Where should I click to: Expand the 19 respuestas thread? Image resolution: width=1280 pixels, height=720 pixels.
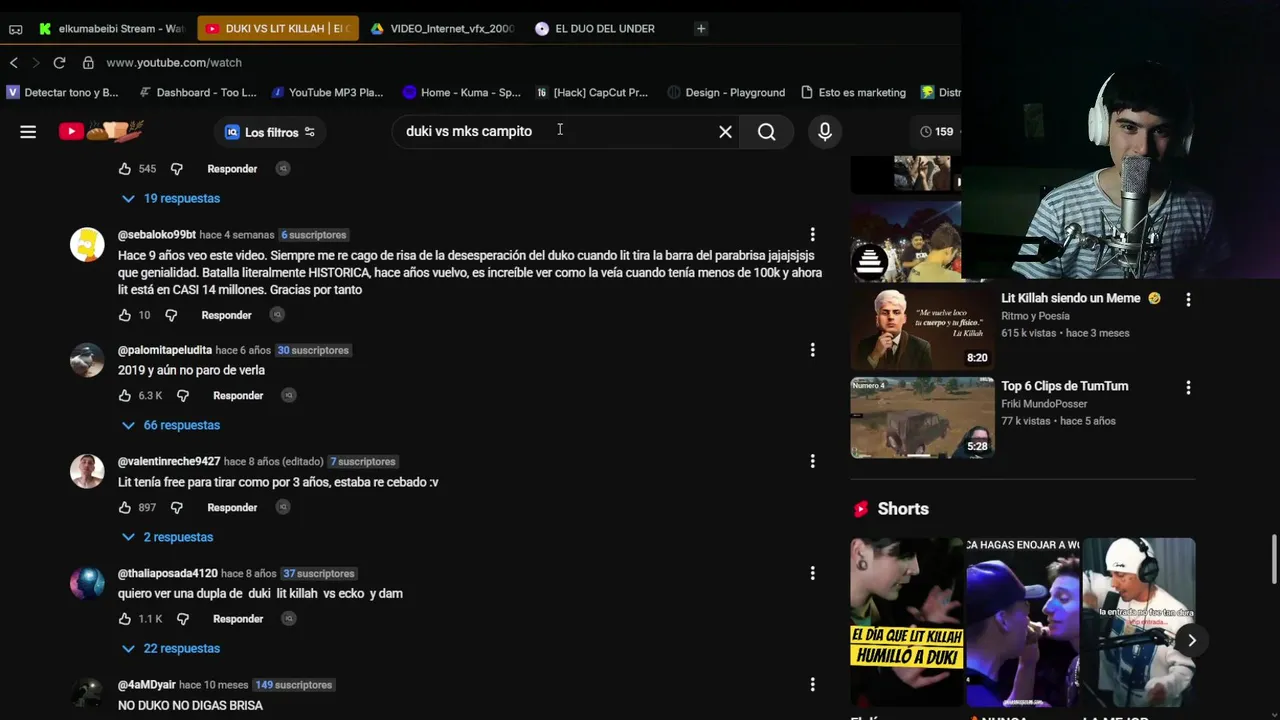click(x=170, y=198)
